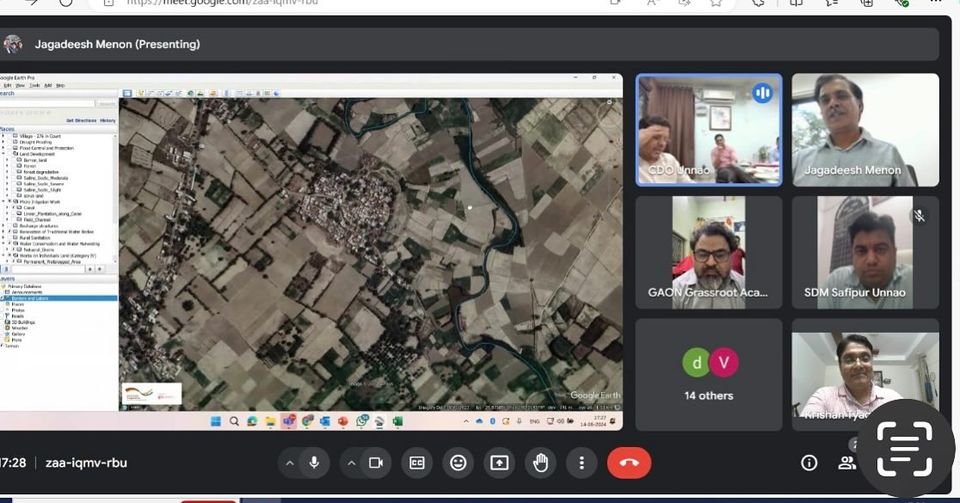This screenshot has height=503, width=960.
Task: Expand the Drought Proofing folder
Action: click(2, 142)
